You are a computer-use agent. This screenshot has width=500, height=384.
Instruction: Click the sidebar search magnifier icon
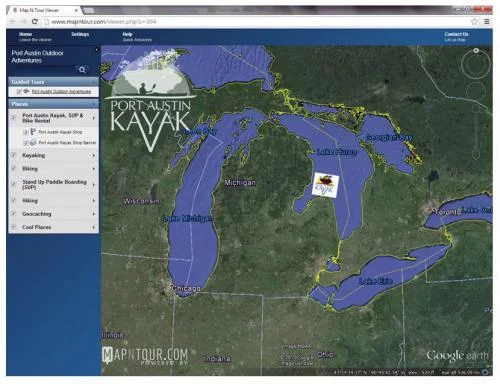(x=82, y=70)
